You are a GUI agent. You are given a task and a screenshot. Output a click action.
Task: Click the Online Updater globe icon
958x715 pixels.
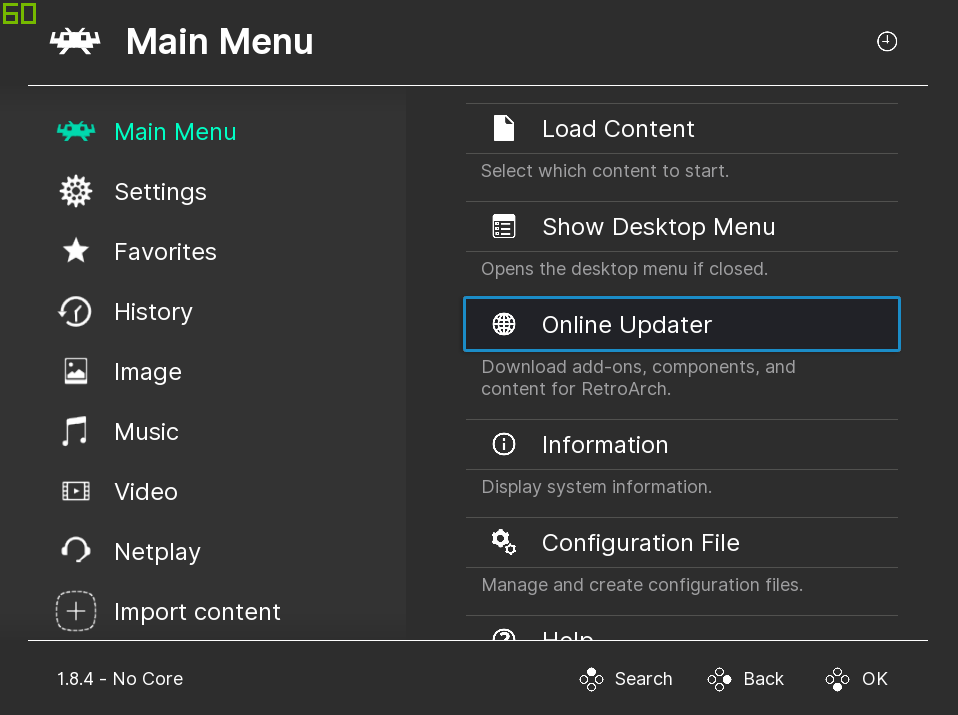pos(504,324)
